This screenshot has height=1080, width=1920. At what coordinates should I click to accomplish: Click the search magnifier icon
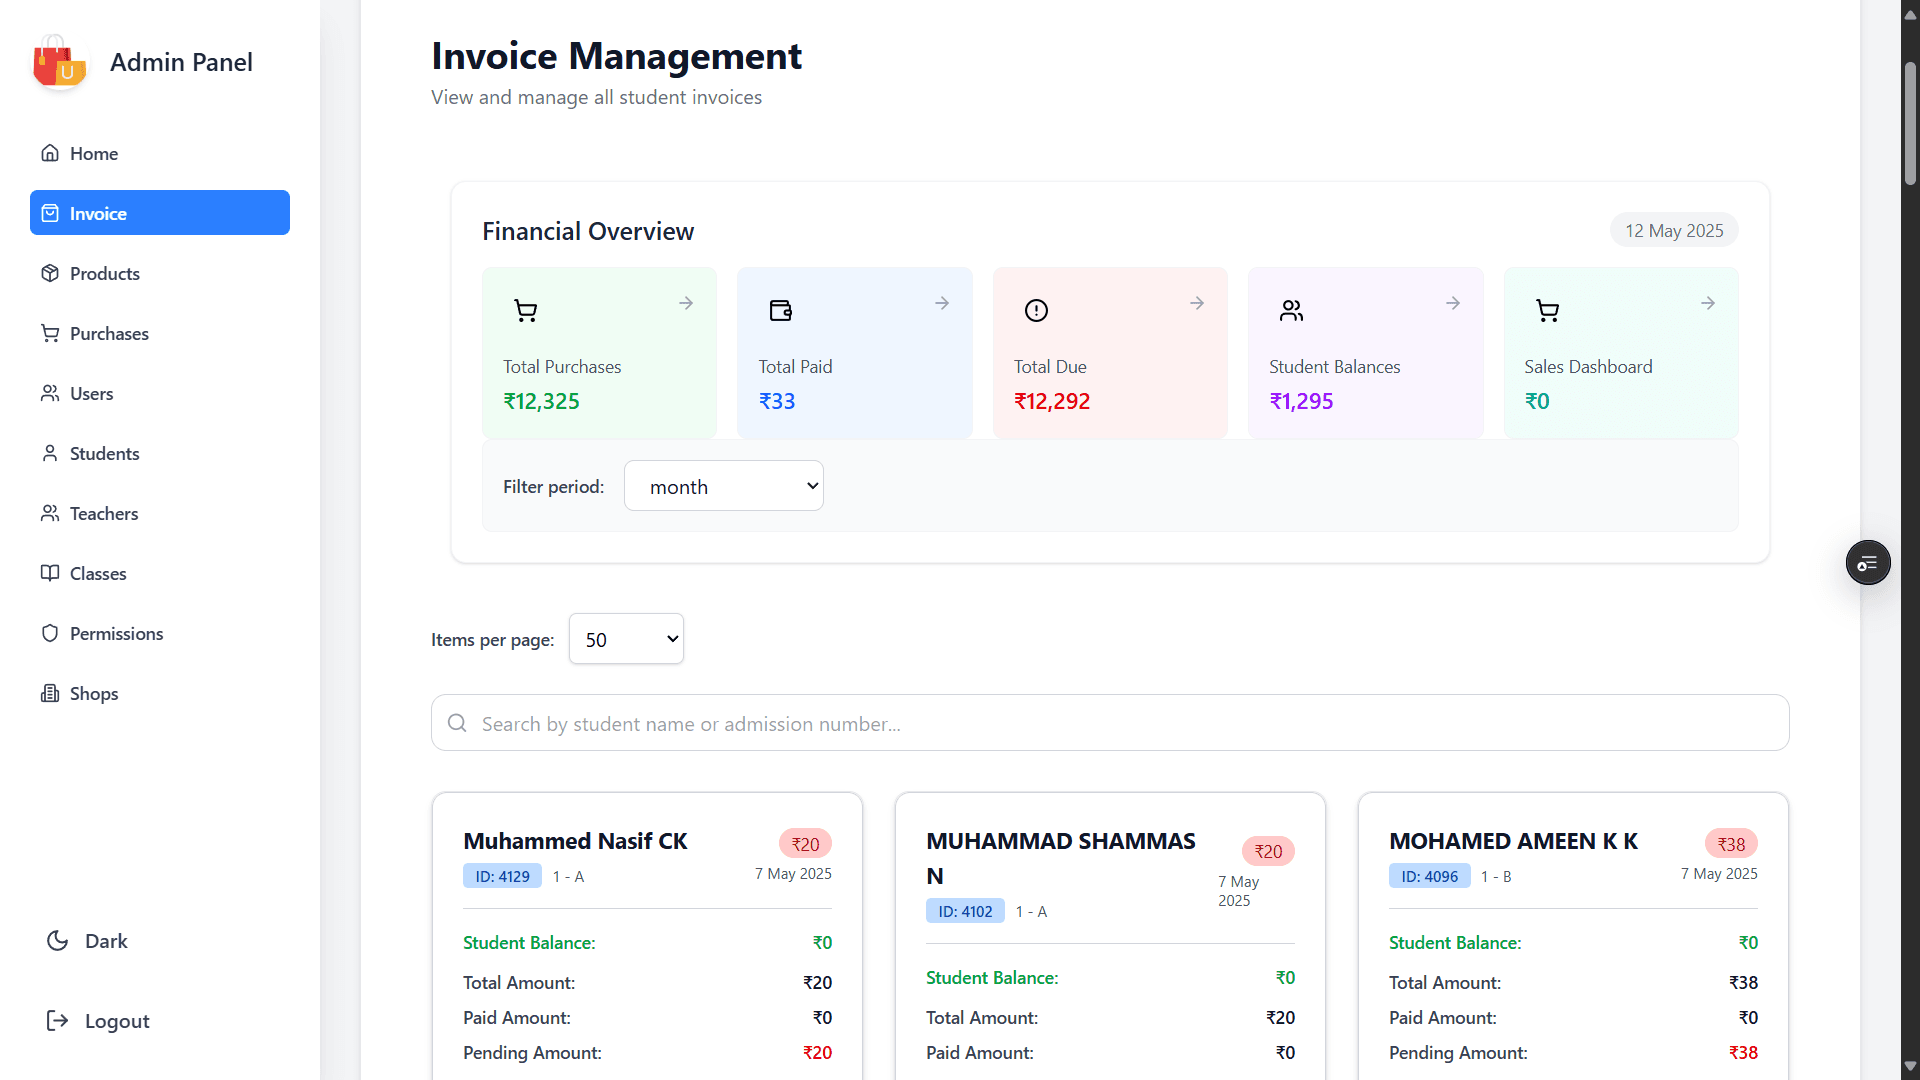457,723
